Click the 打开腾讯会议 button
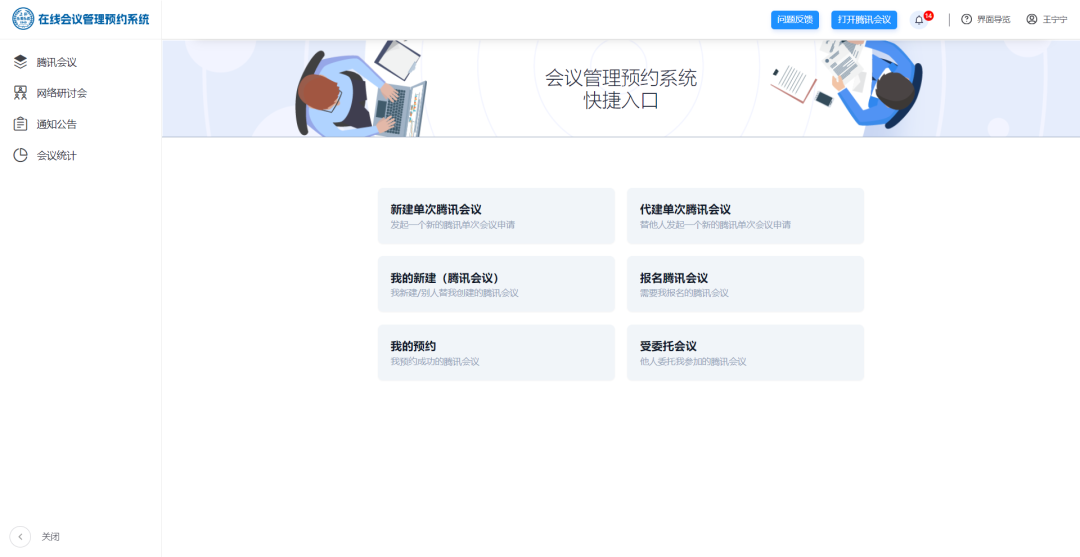Viewport: 1080px width, 557px height. pyautogui.click(x=864, y=20)
